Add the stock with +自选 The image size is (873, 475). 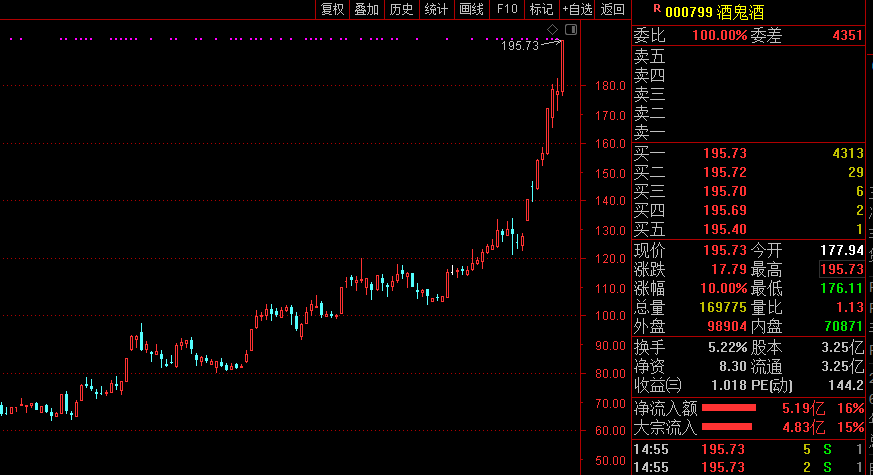click(577, 10)
